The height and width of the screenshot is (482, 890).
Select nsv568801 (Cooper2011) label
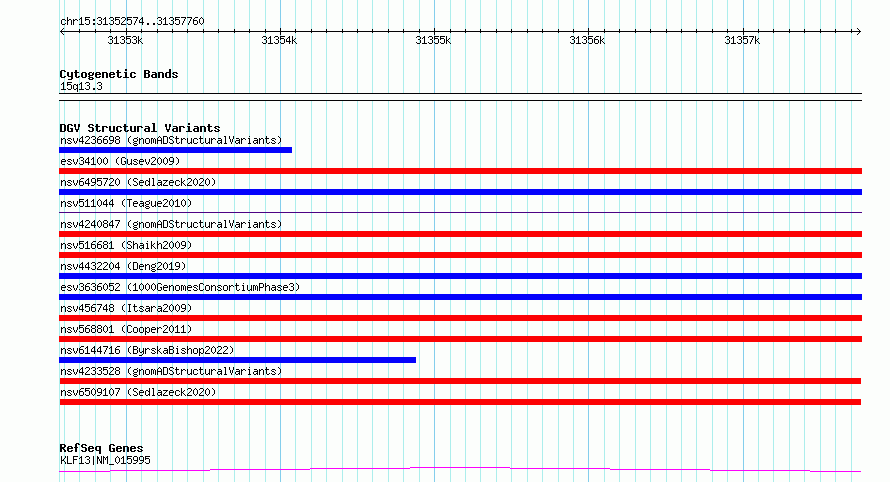click(x=126, y=329)
